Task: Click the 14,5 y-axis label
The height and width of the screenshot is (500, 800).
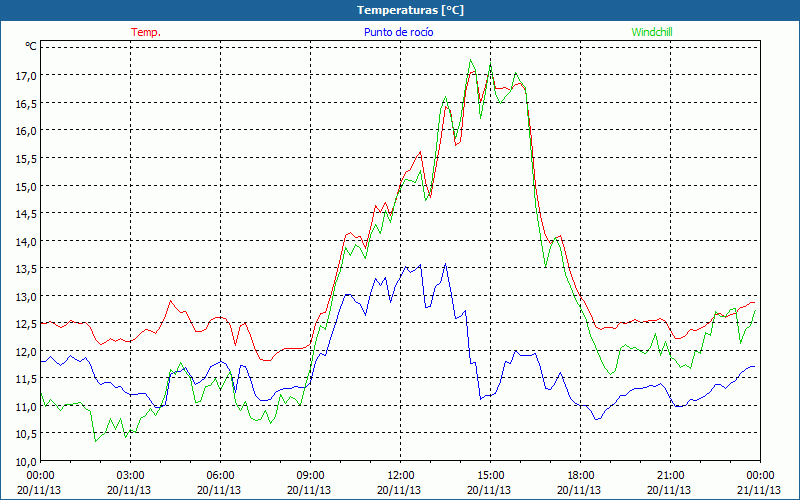Action: click(27, 213)
